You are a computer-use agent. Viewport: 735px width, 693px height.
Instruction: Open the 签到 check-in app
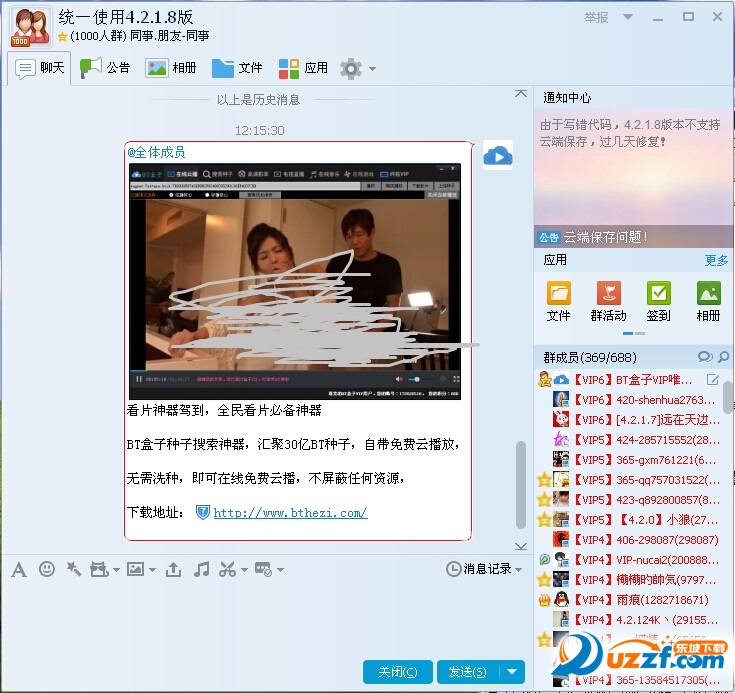coord(658,300)
